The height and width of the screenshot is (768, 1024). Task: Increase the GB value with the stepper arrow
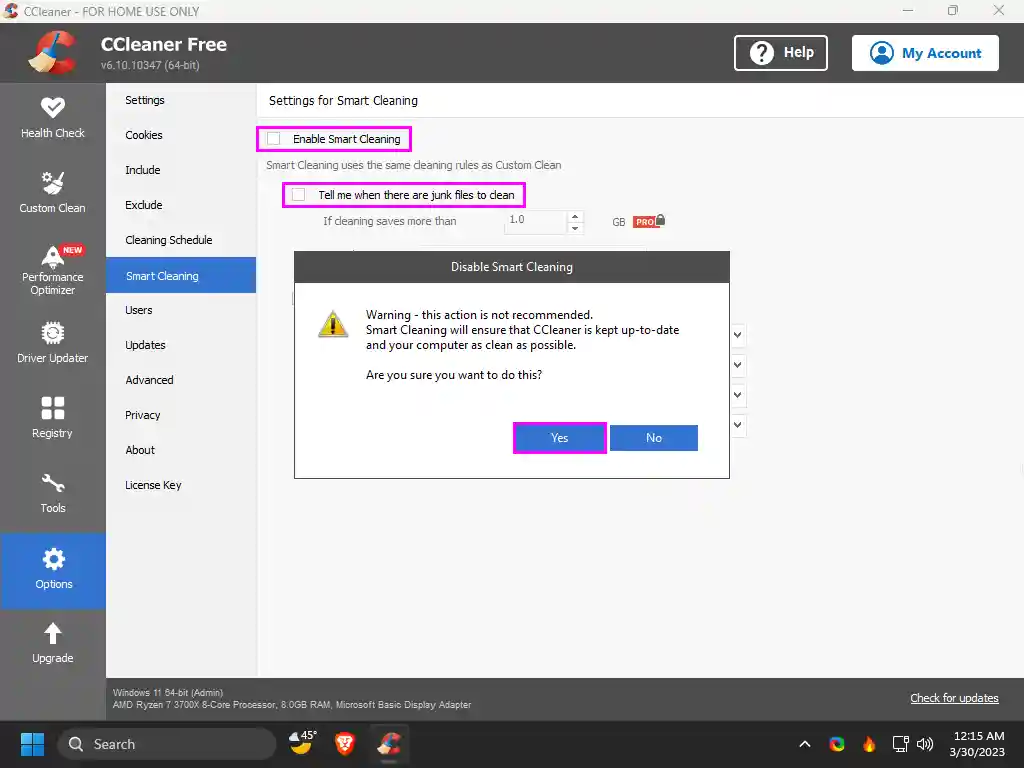[575, 216]
